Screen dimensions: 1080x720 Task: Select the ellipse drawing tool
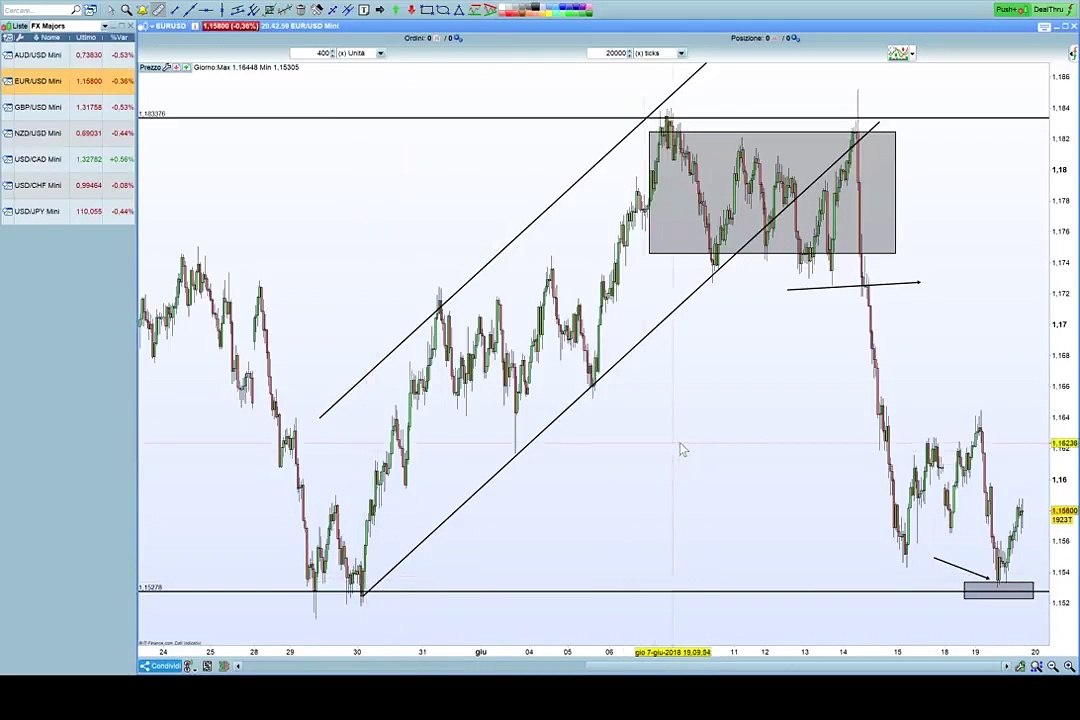coord(443,10)
